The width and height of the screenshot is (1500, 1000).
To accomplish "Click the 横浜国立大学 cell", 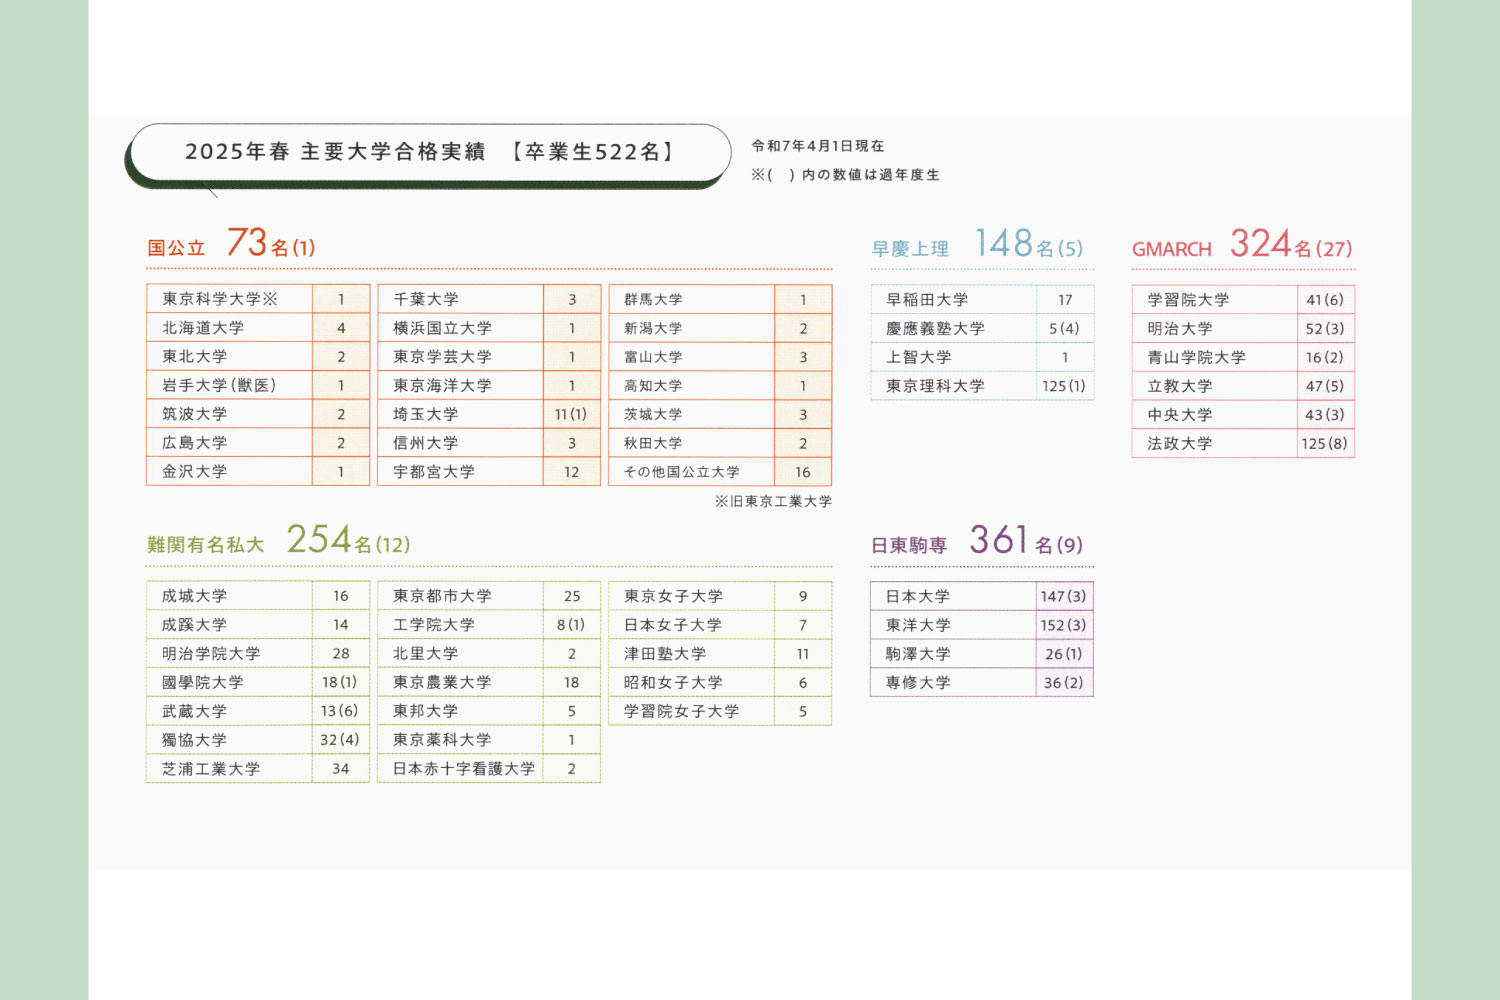I will [x=442, y=328].
